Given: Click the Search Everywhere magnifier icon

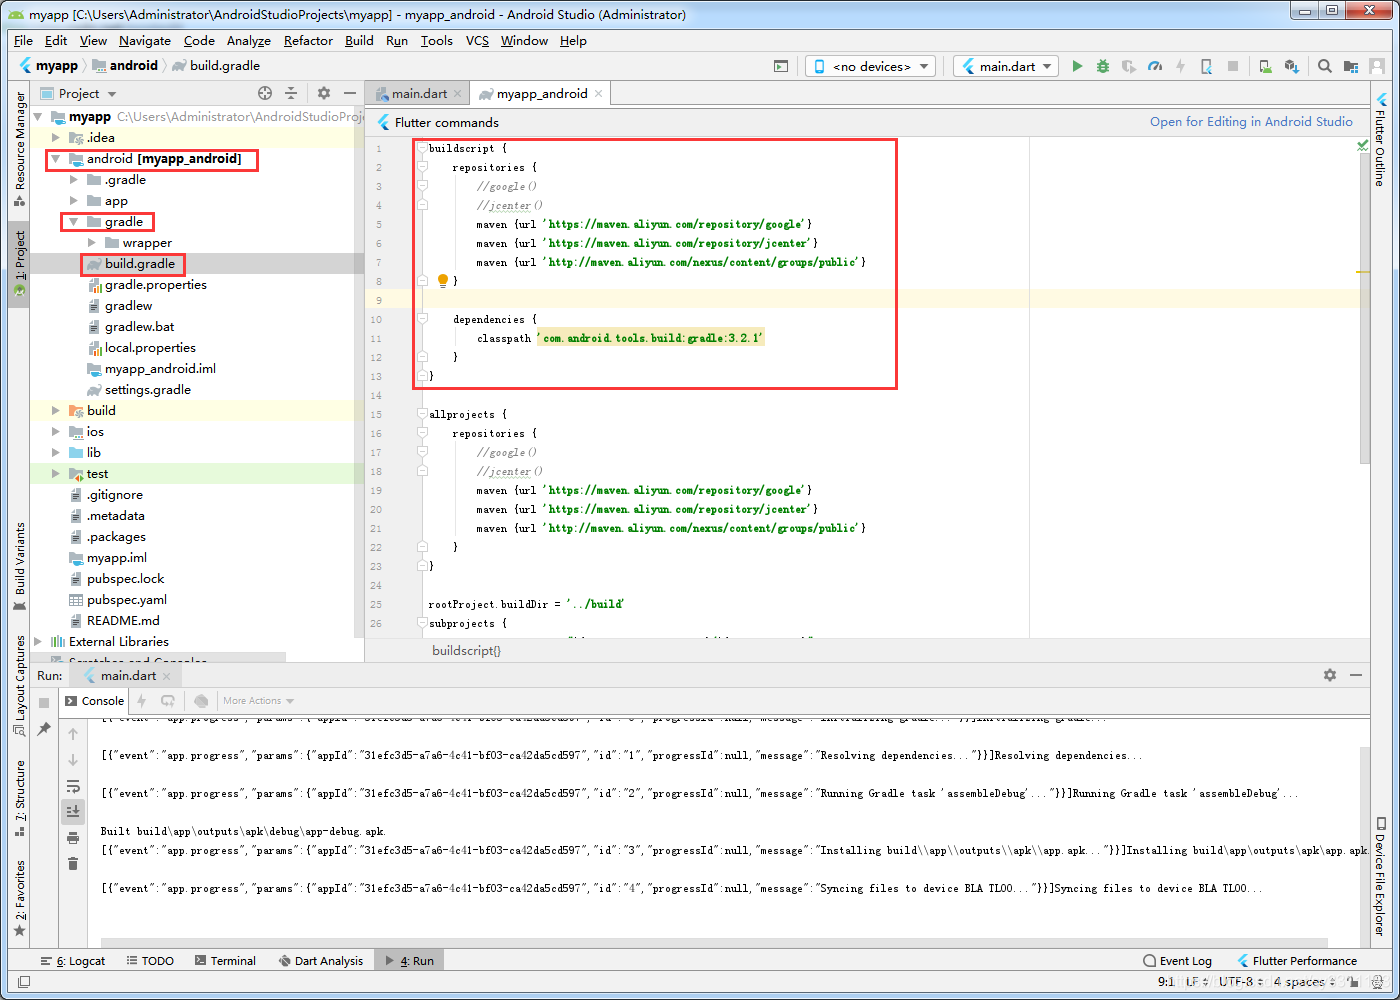Looking at the screenshot, I should tap(1324, 66).
